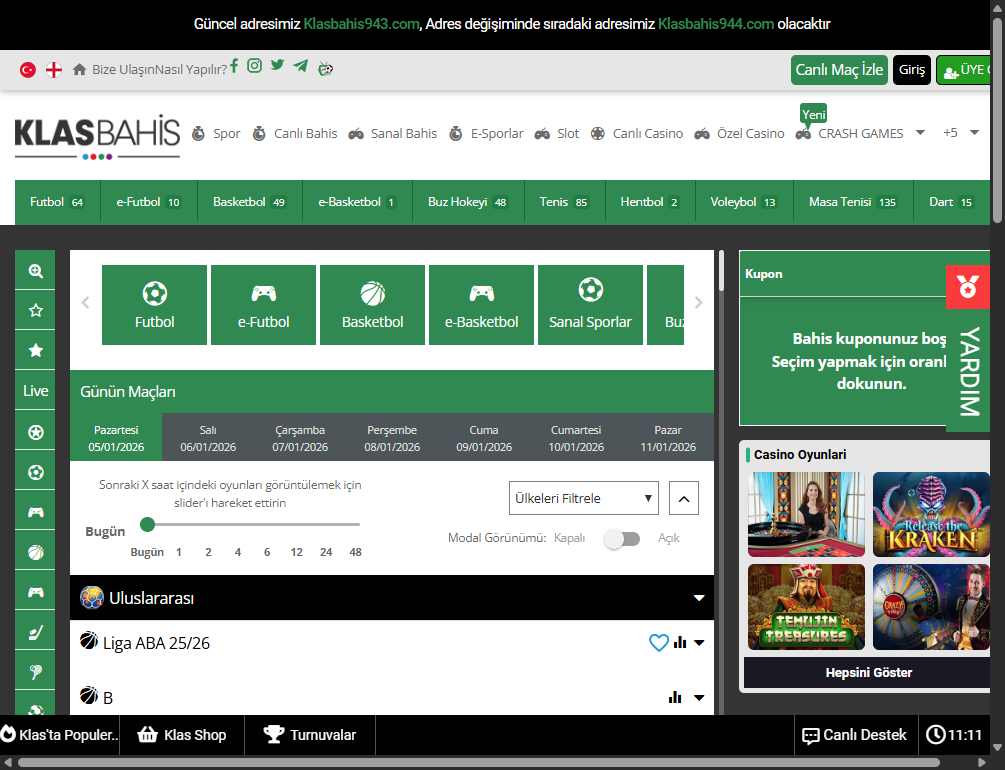Click the Instagram icon in the top bar
Image resolution: width=1005 pixels, height=770 pixels.
(255, 66)
